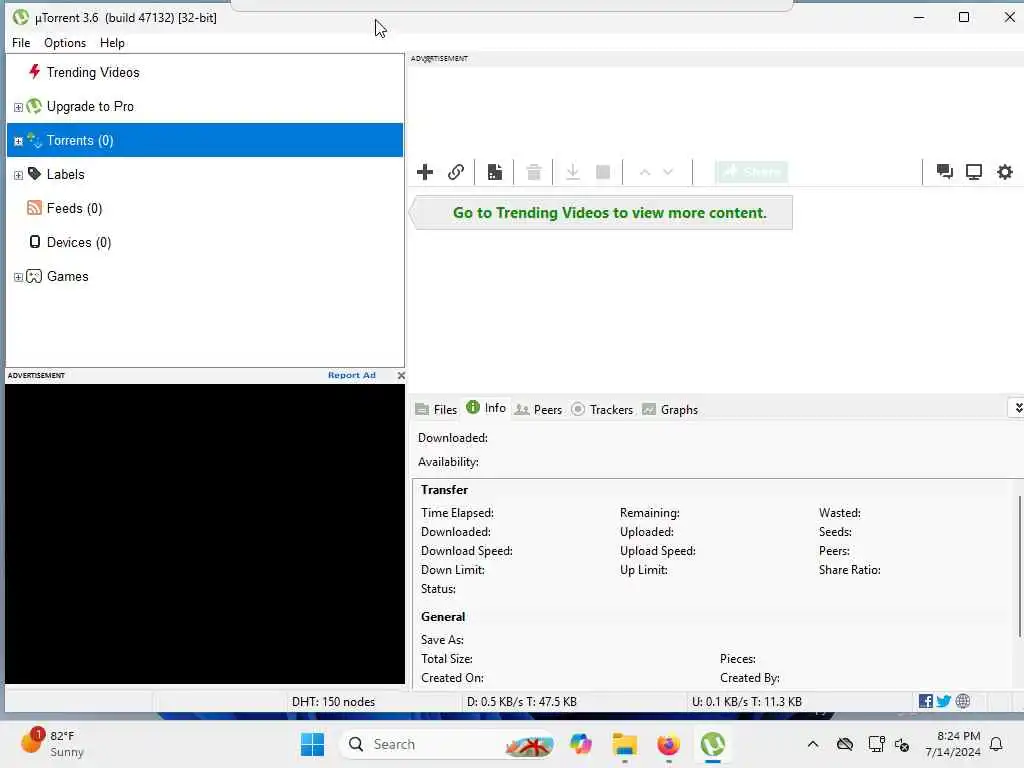1024x768 pixels.
Task: Click Report Ad link
Action: click(351, 375)
